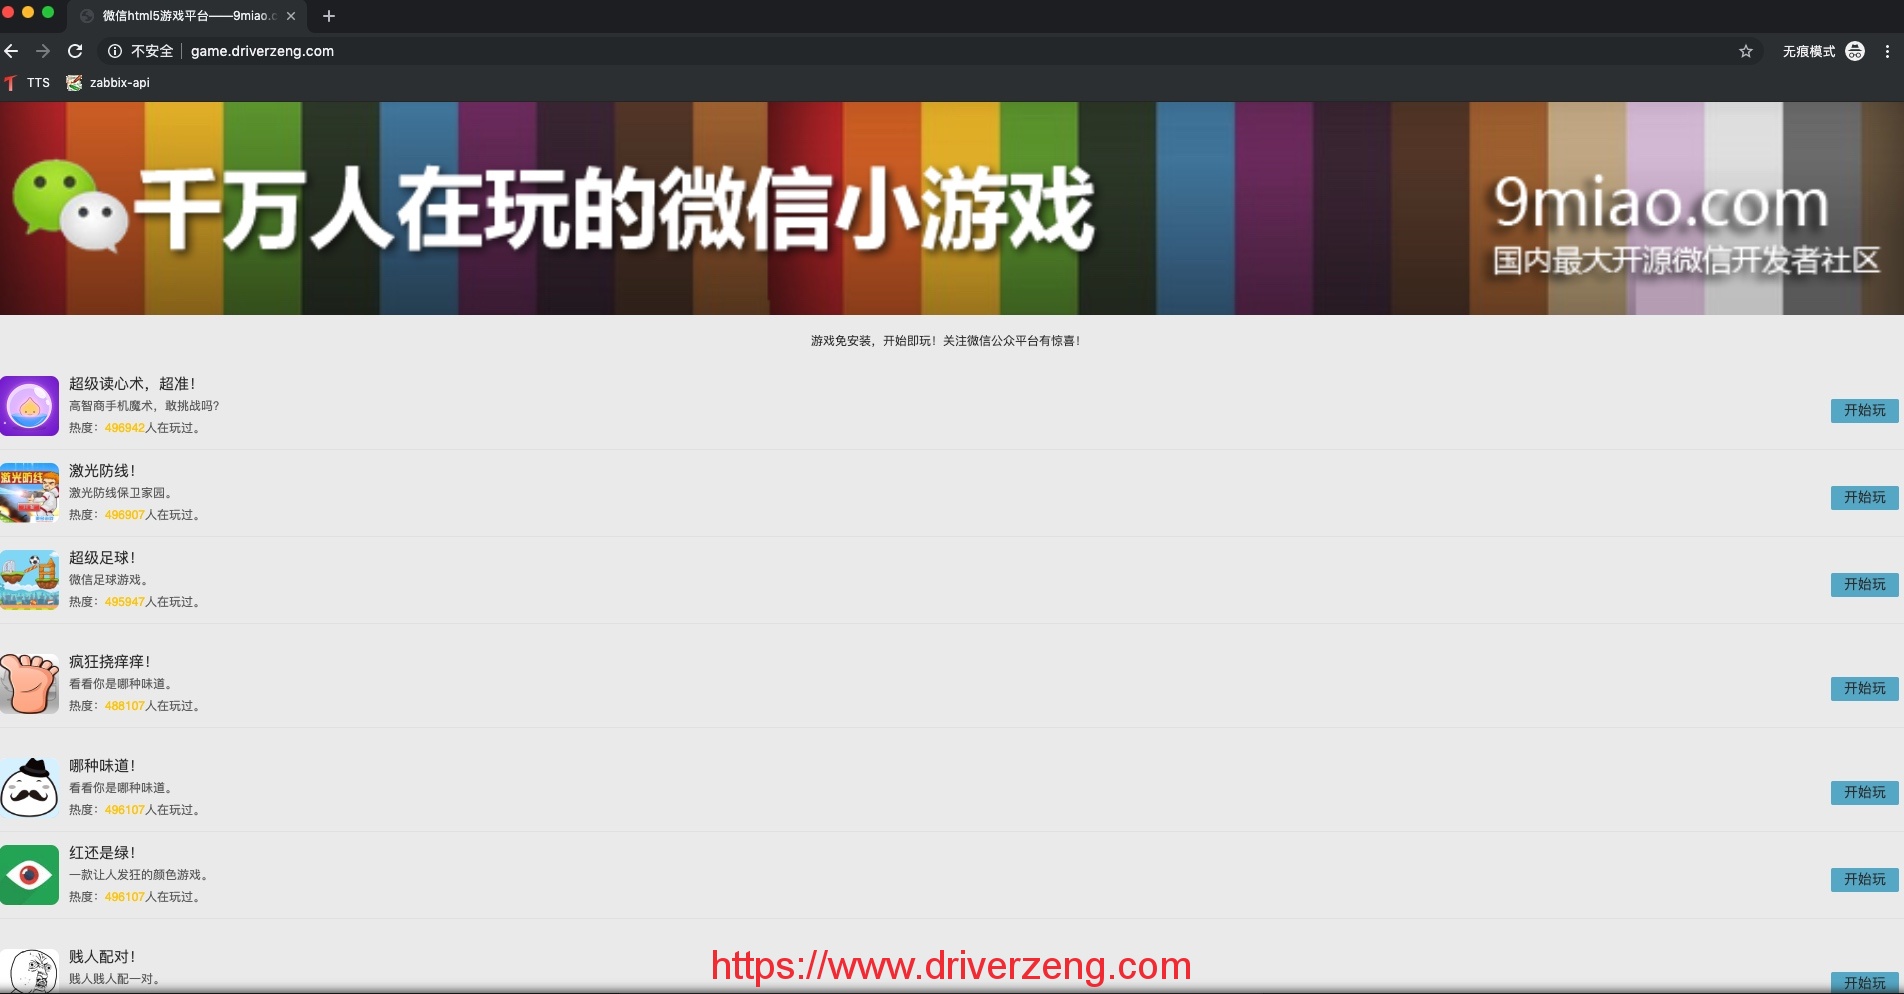Bookmark this page with the star icon
Image resolution: width=1904 pixels, height=994 pixels.
tap(1746, 51)
